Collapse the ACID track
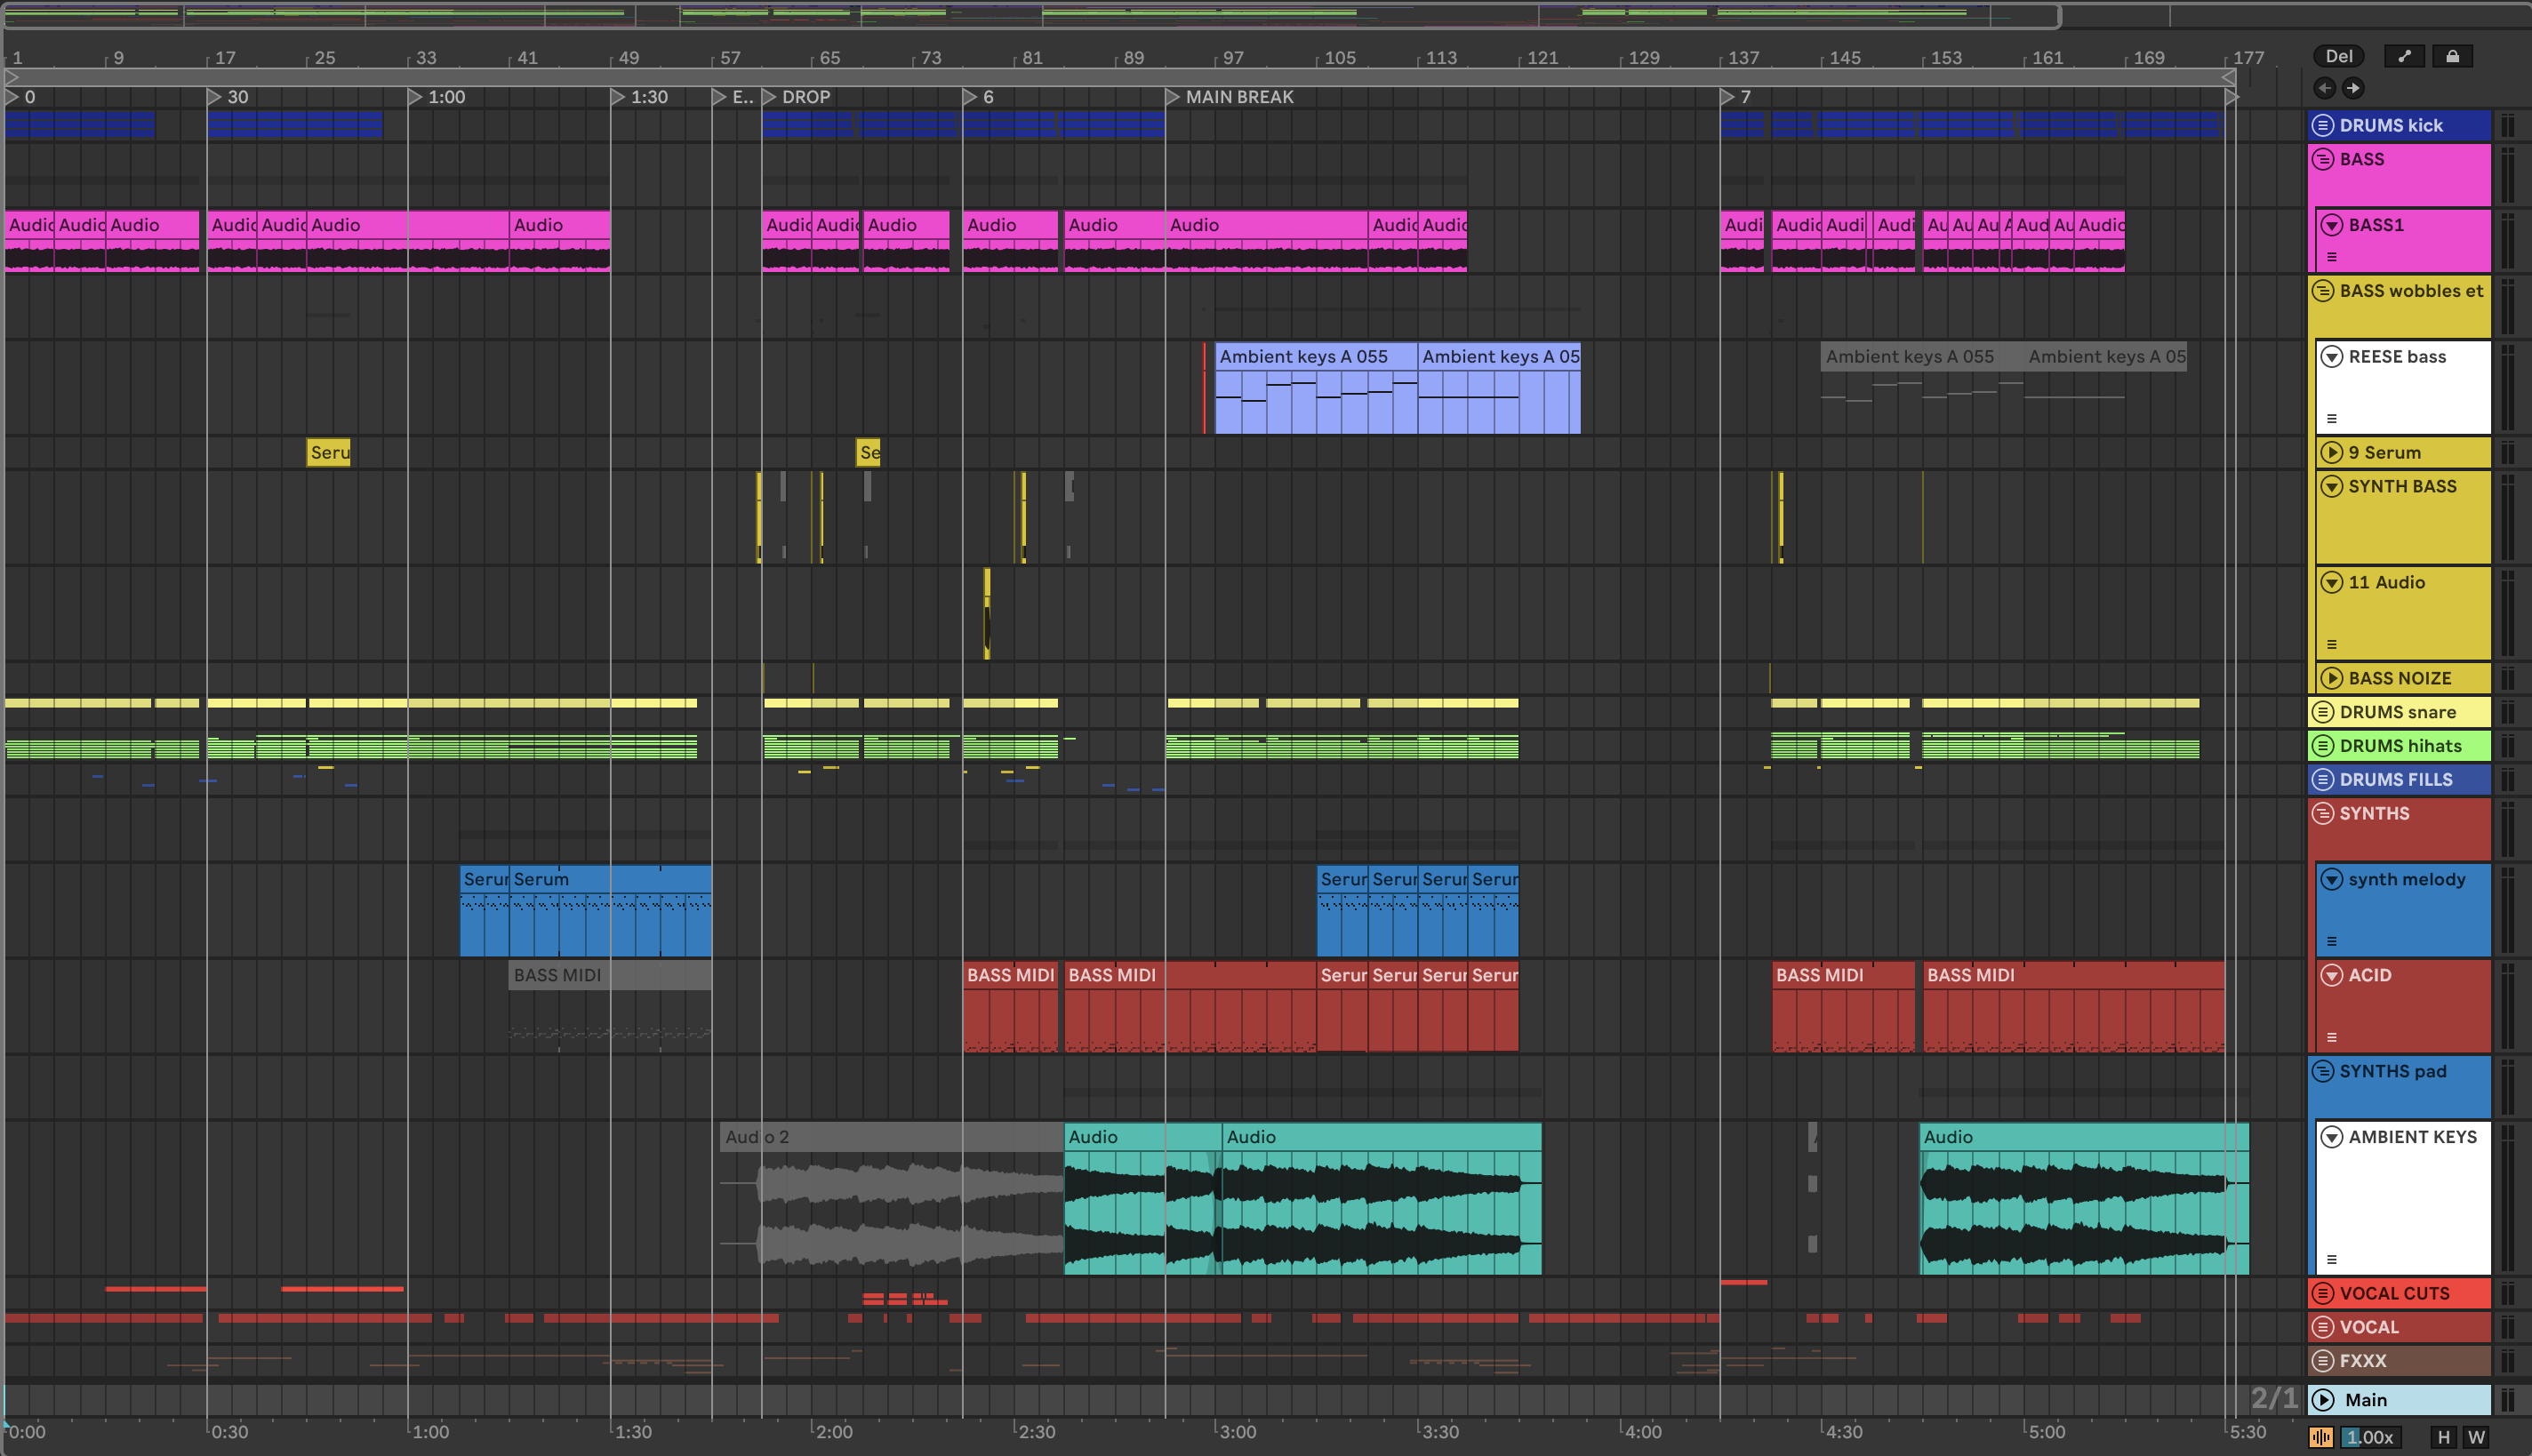 (x=2332, y=976)
